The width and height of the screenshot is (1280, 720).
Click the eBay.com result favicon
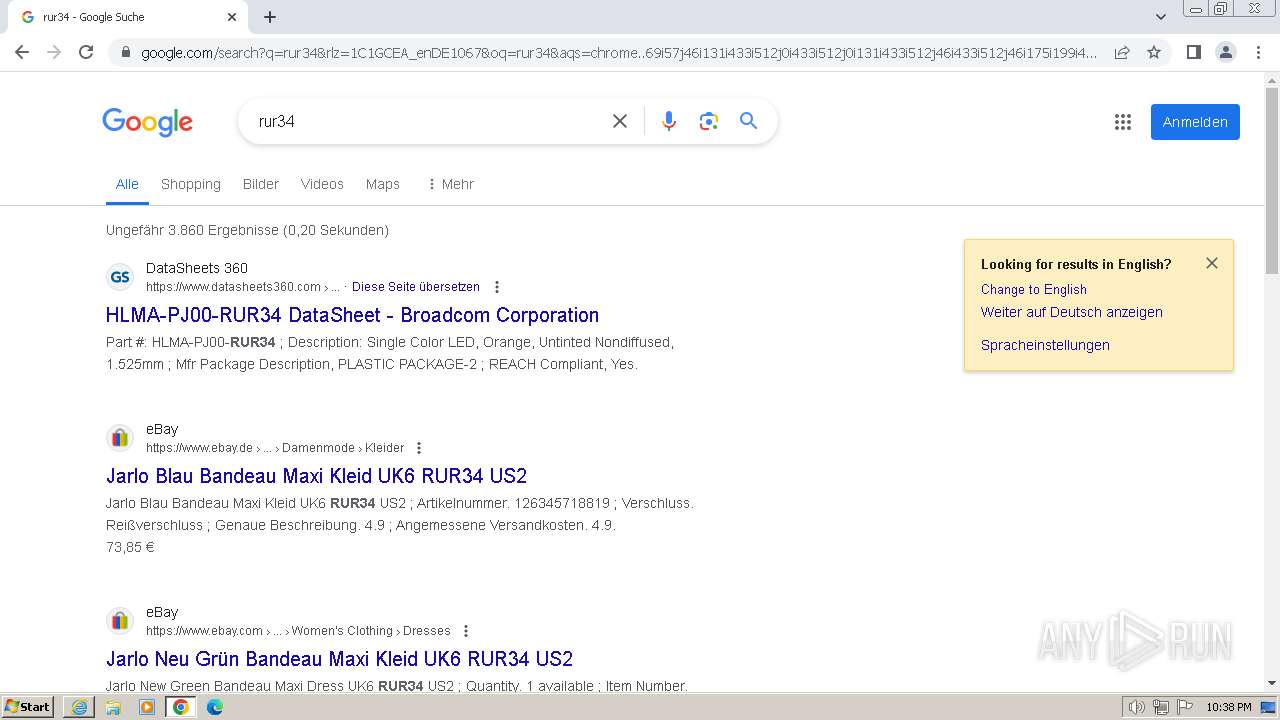(x=120, y=621)
